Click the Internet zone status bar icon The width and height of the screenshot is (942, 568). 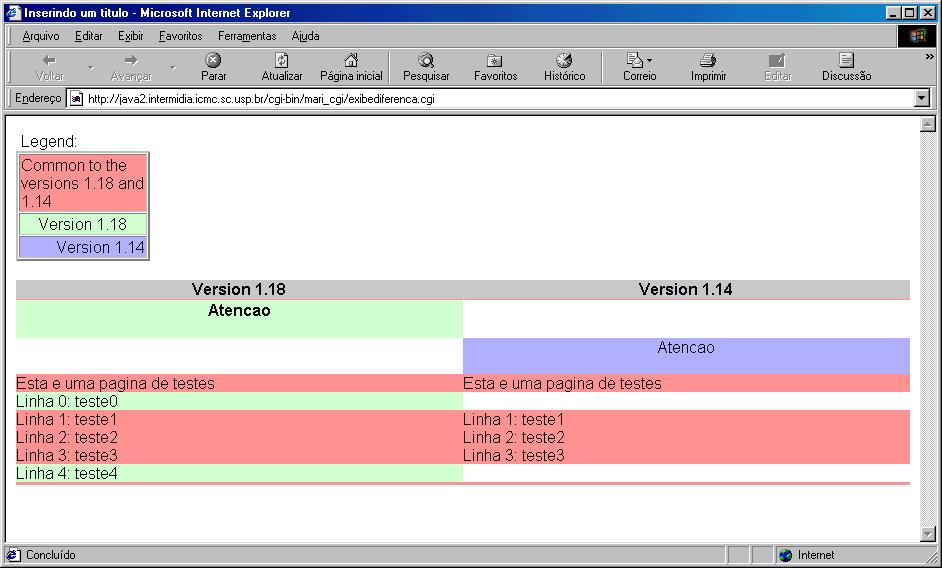786,555
